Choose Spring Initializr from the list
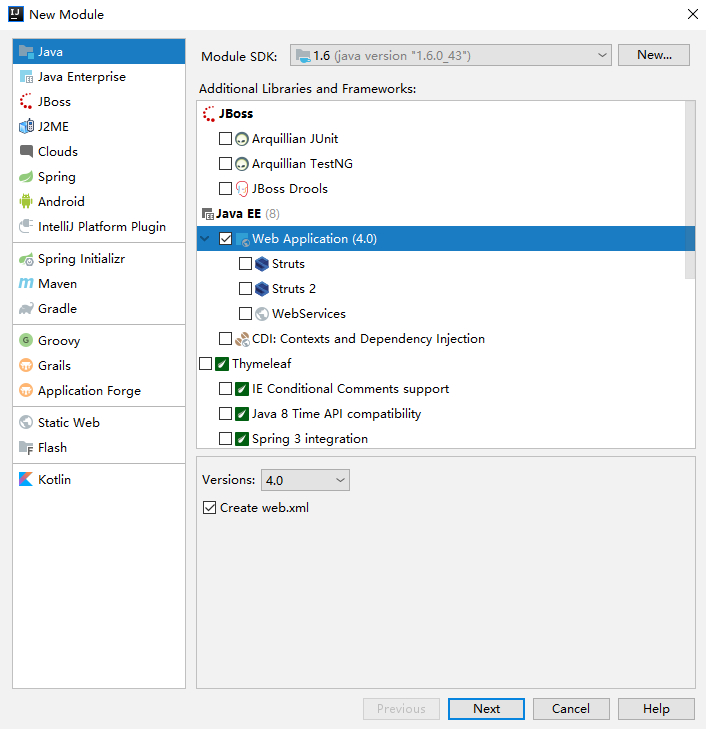The image size is (706, 729). pyautogui.click(x=81, y=259)
